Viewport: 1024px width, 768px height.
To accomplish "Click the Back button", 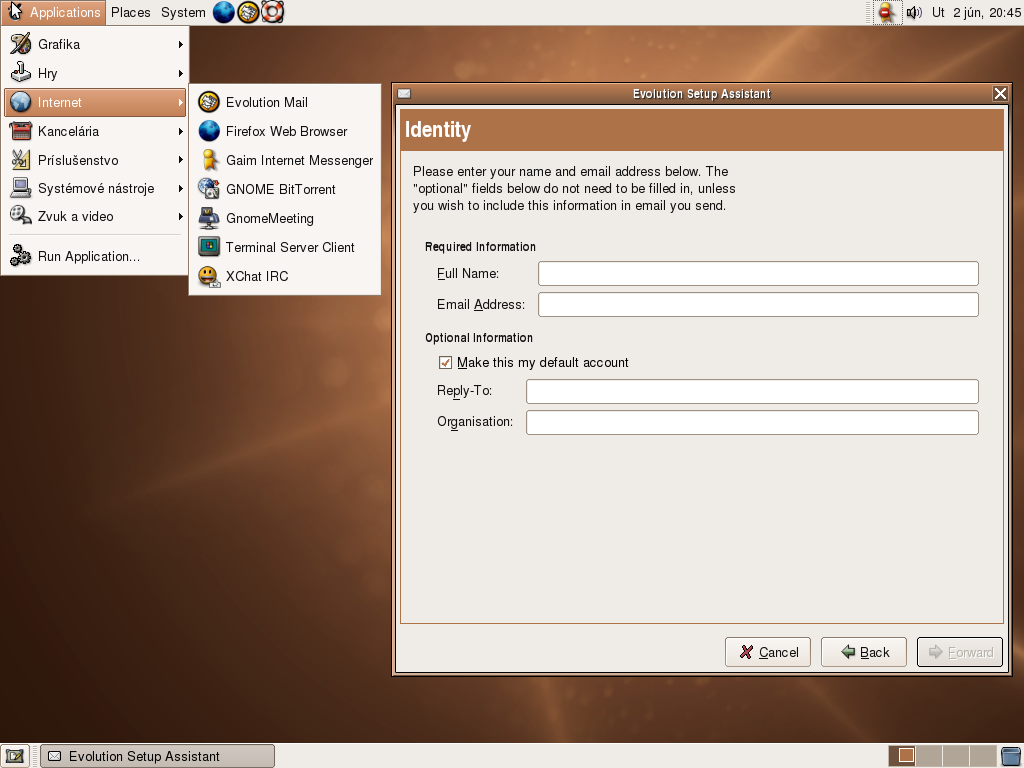I will (x=864, y=652).
